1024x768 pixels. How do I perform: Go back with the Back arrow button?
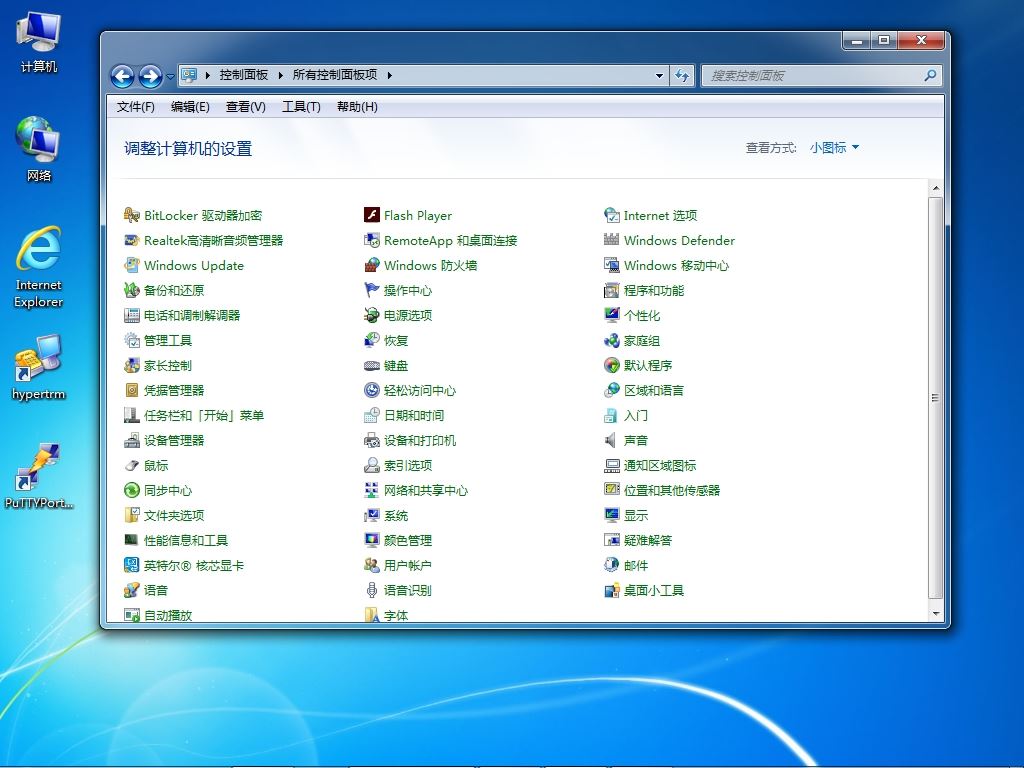[x=122, y=76]
